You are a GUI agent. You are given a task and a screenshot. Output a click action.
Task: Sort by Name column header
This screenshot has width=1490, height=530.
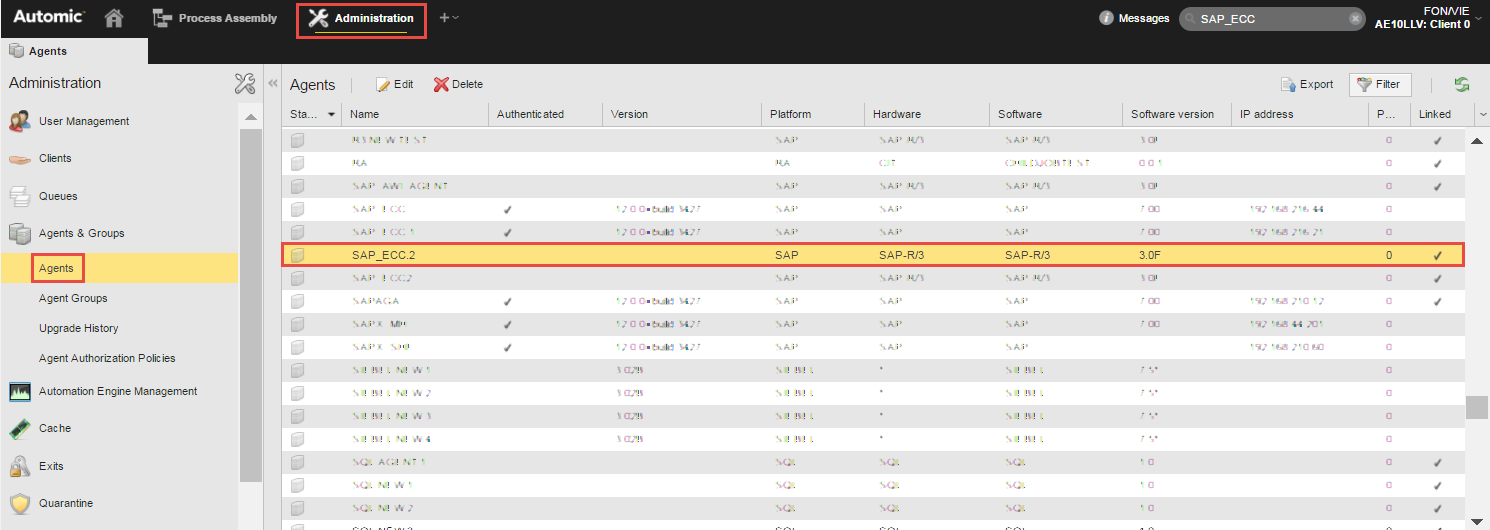point(414,114)
